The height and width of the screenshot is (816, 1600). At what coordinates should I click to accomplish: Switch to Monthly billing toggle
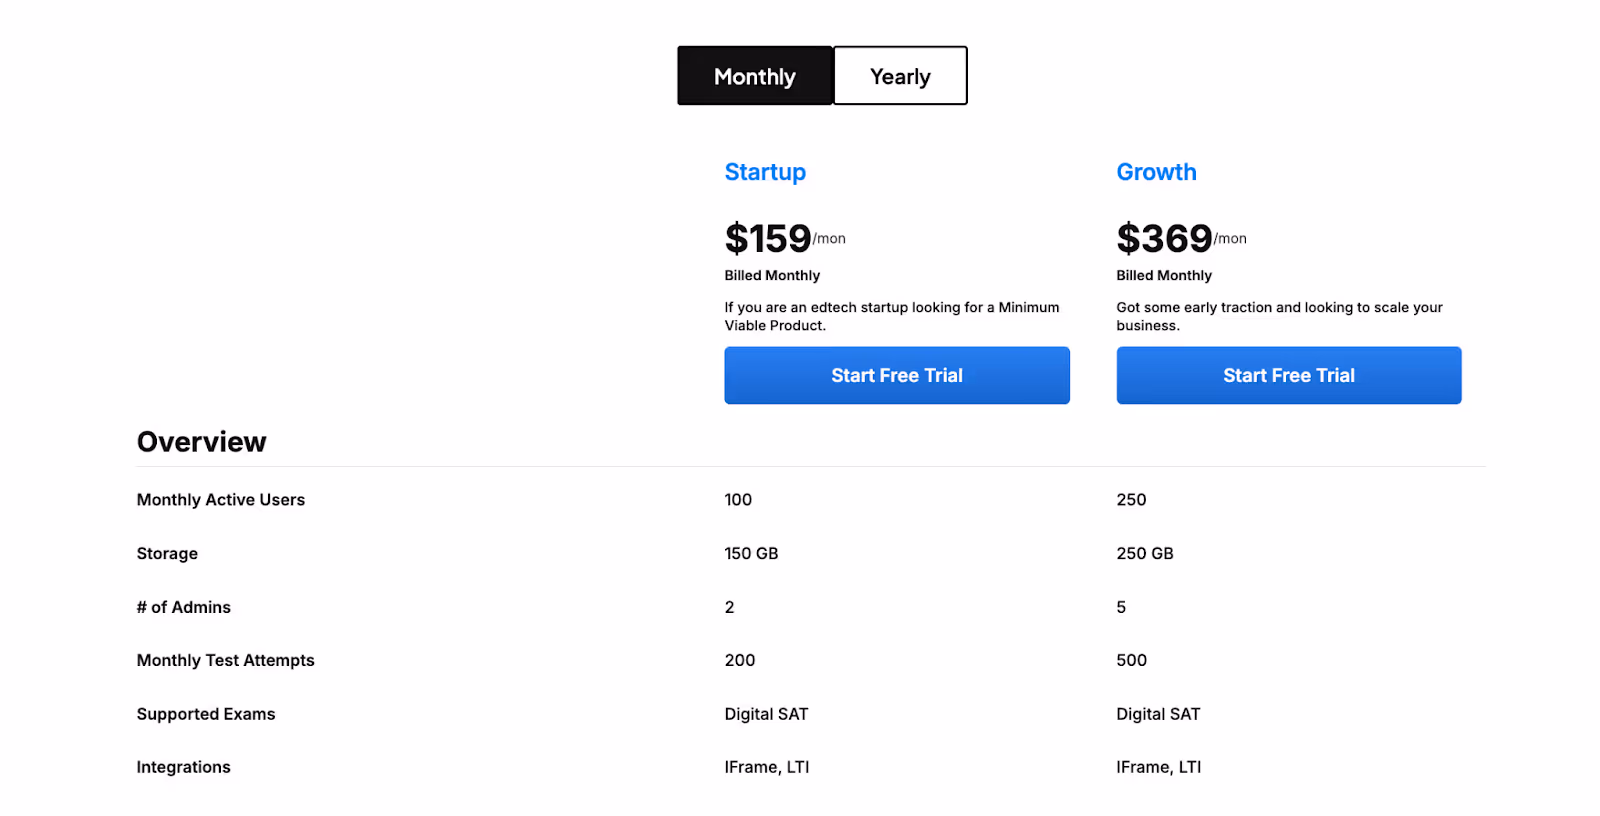point(755,76)
